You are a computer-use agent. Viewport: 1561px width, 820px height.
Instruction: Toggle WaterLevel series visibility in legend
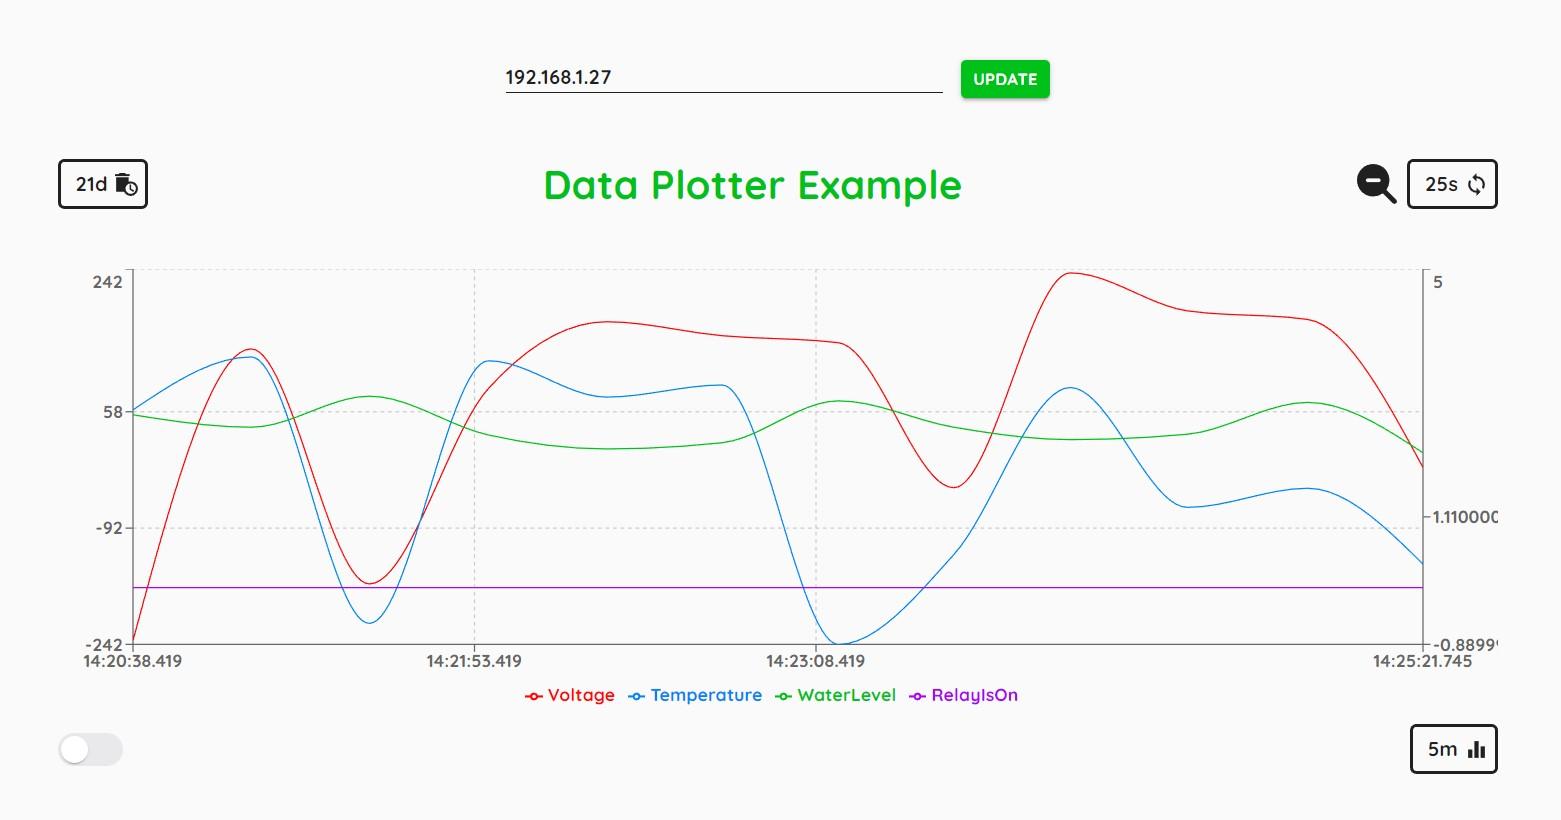point(846,695)
